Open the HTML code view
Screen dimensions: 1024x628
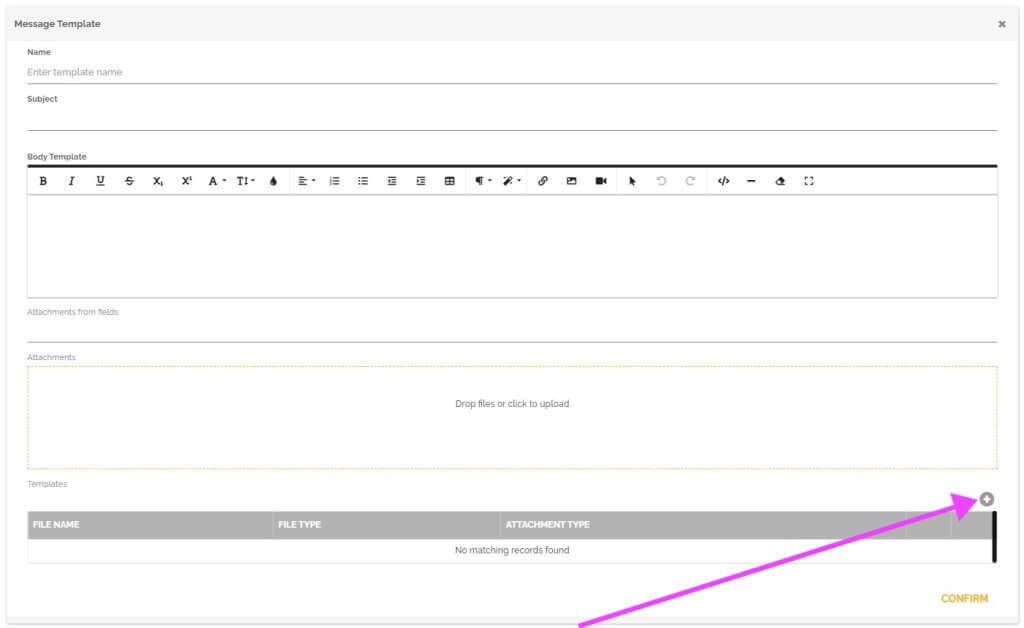click(x=721, y=180)
